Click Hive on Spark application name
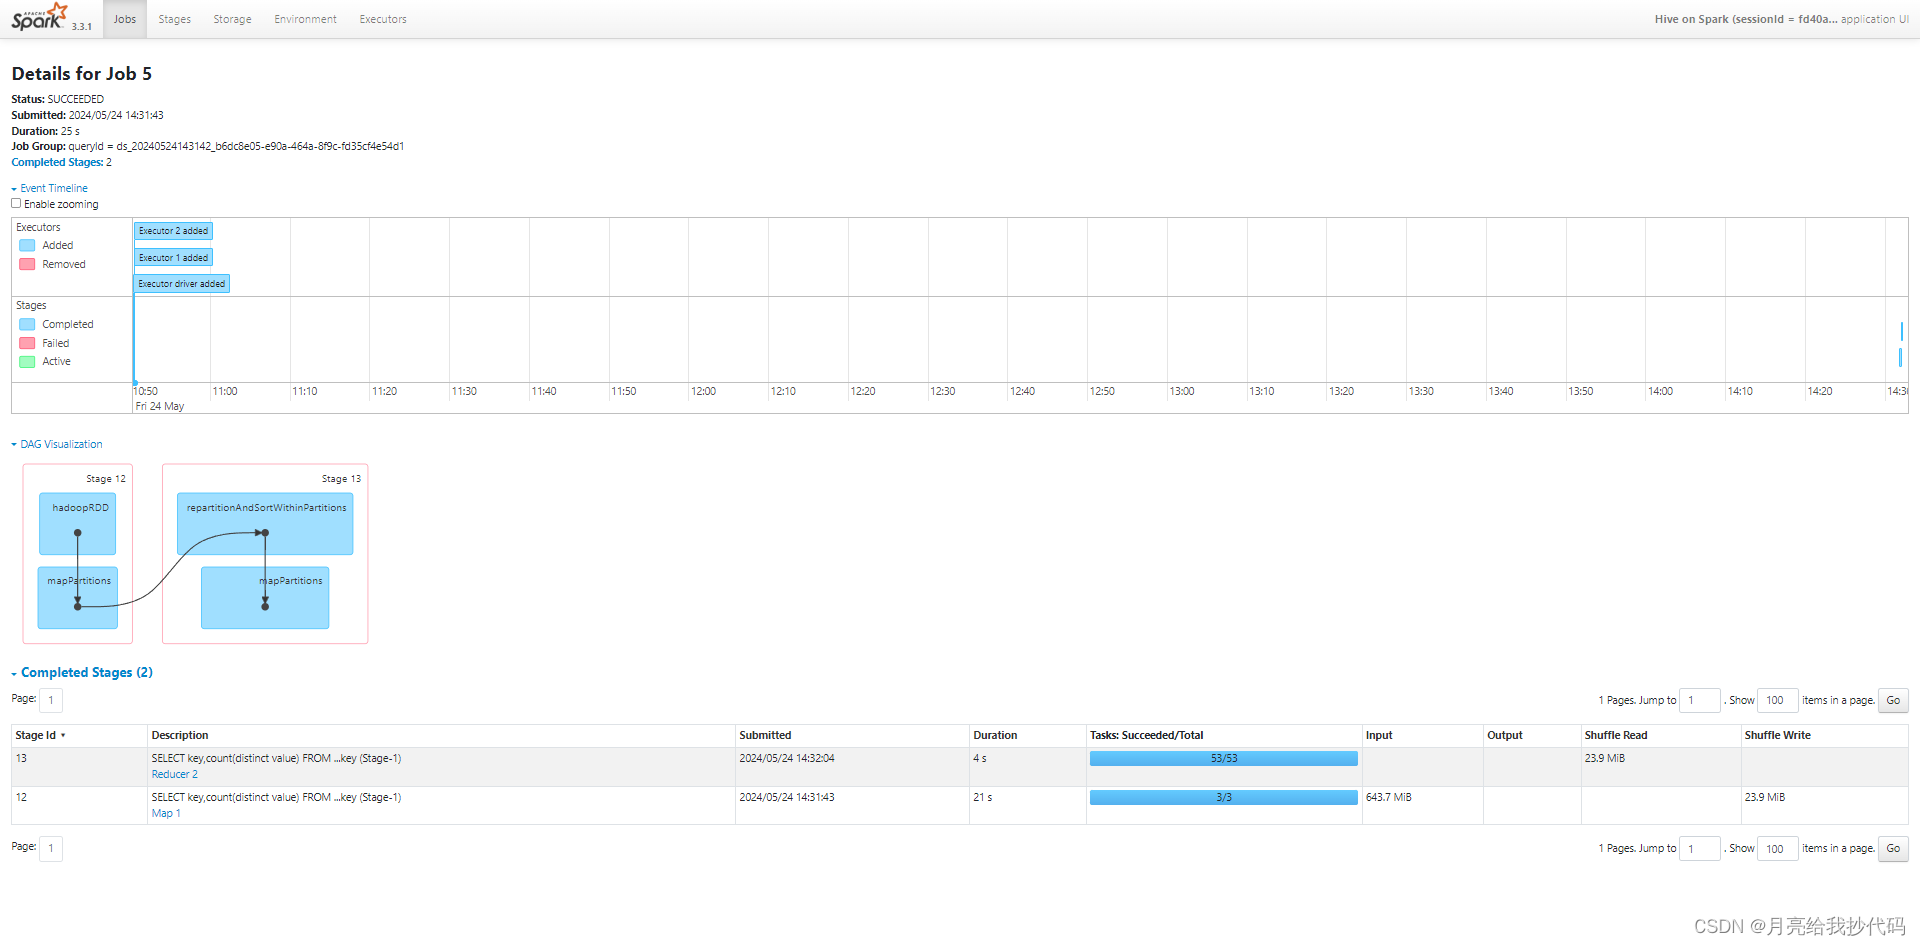The image size is (1920, 945). point(1746,19)
